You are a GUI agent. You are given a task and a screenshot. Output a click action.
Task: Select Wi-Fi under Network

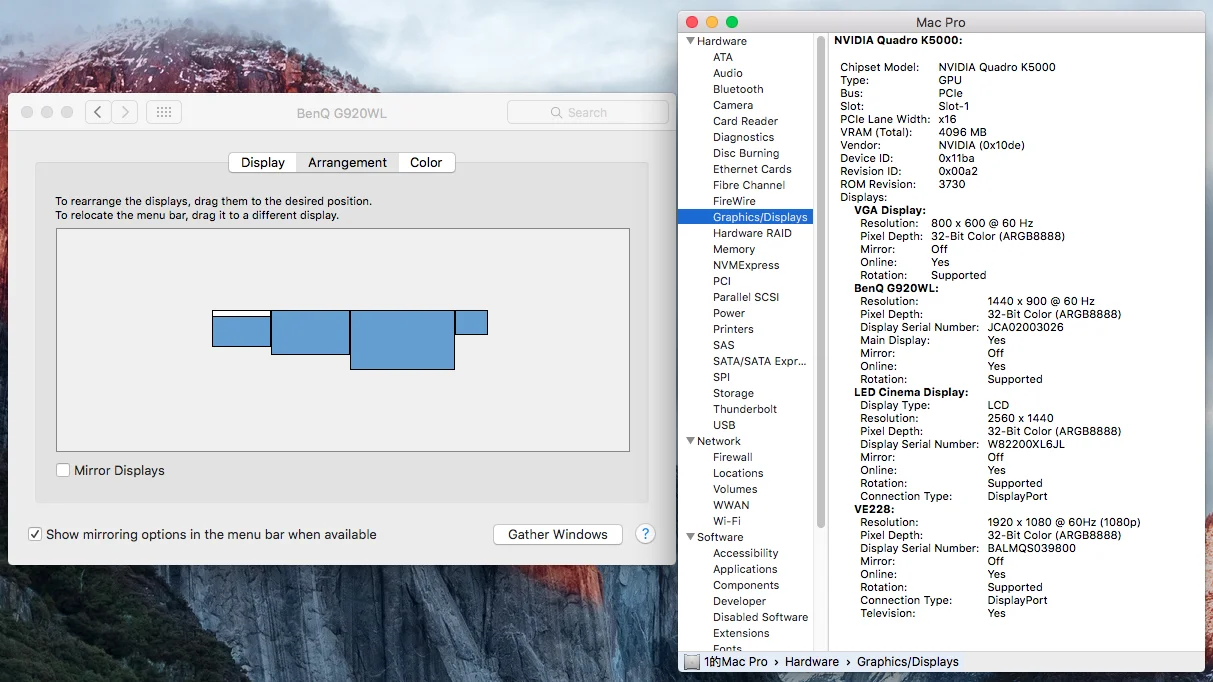tap(727, 521)
